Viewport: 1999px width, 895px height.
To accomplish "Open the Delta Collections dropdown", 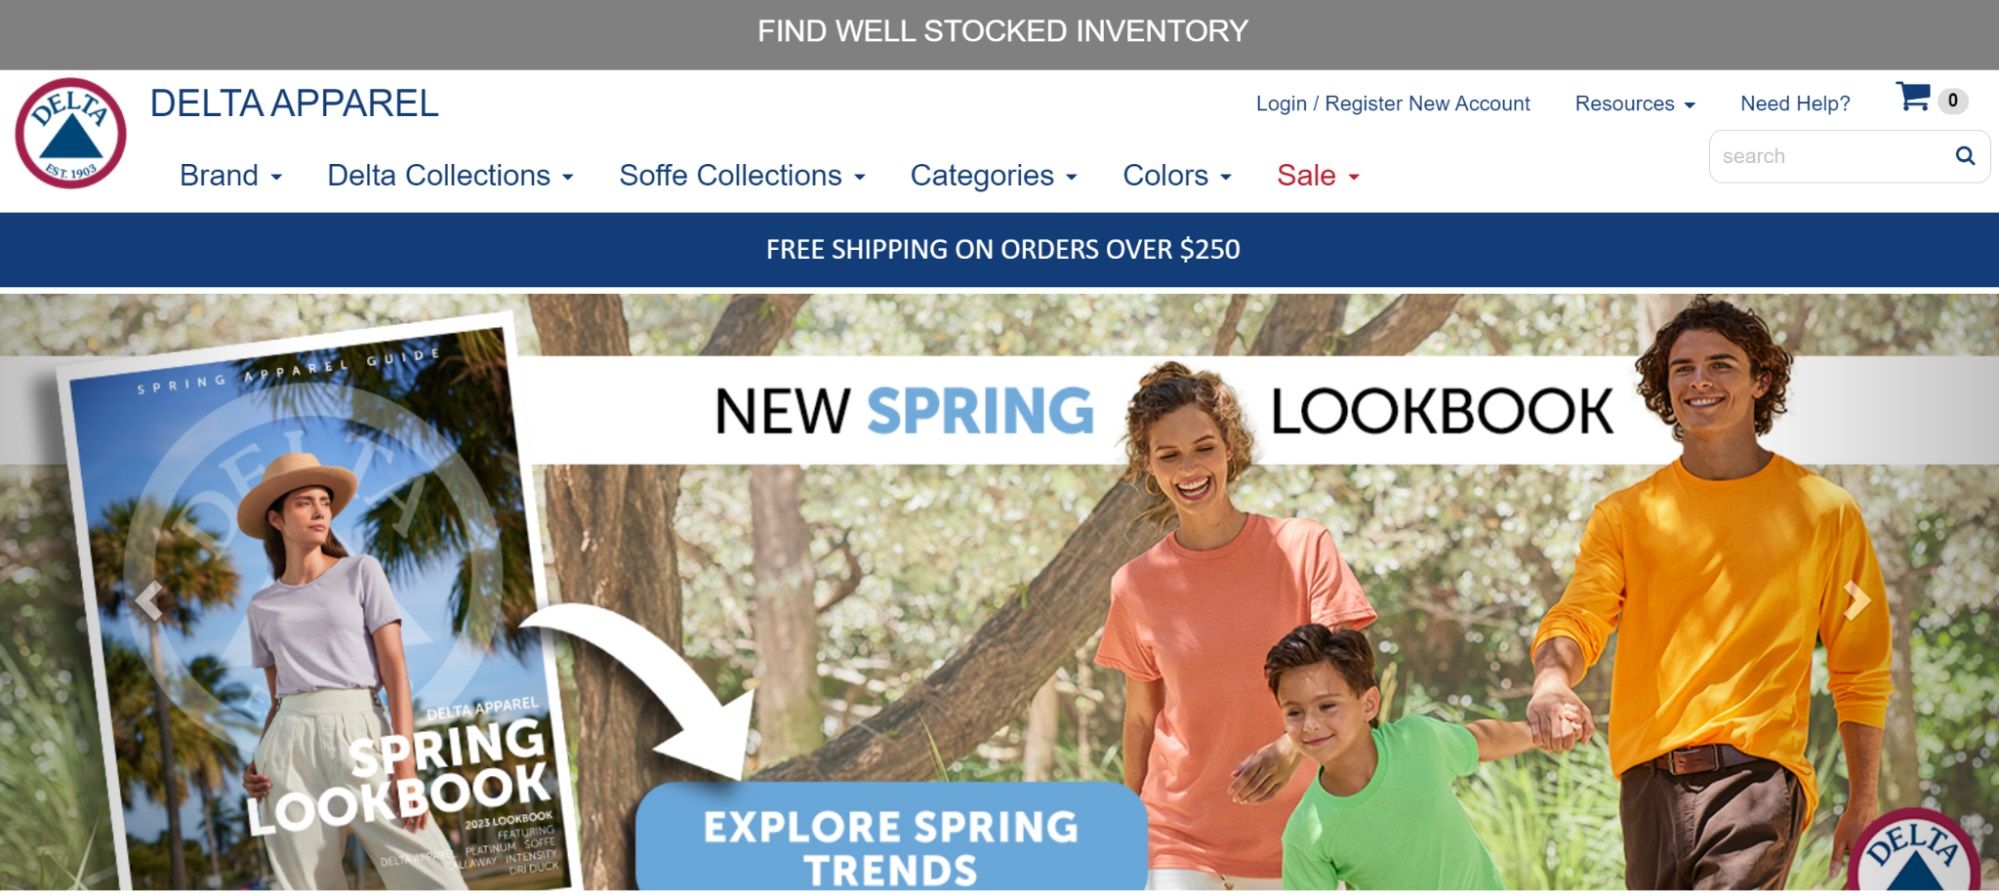I will (x=450, y=176).
